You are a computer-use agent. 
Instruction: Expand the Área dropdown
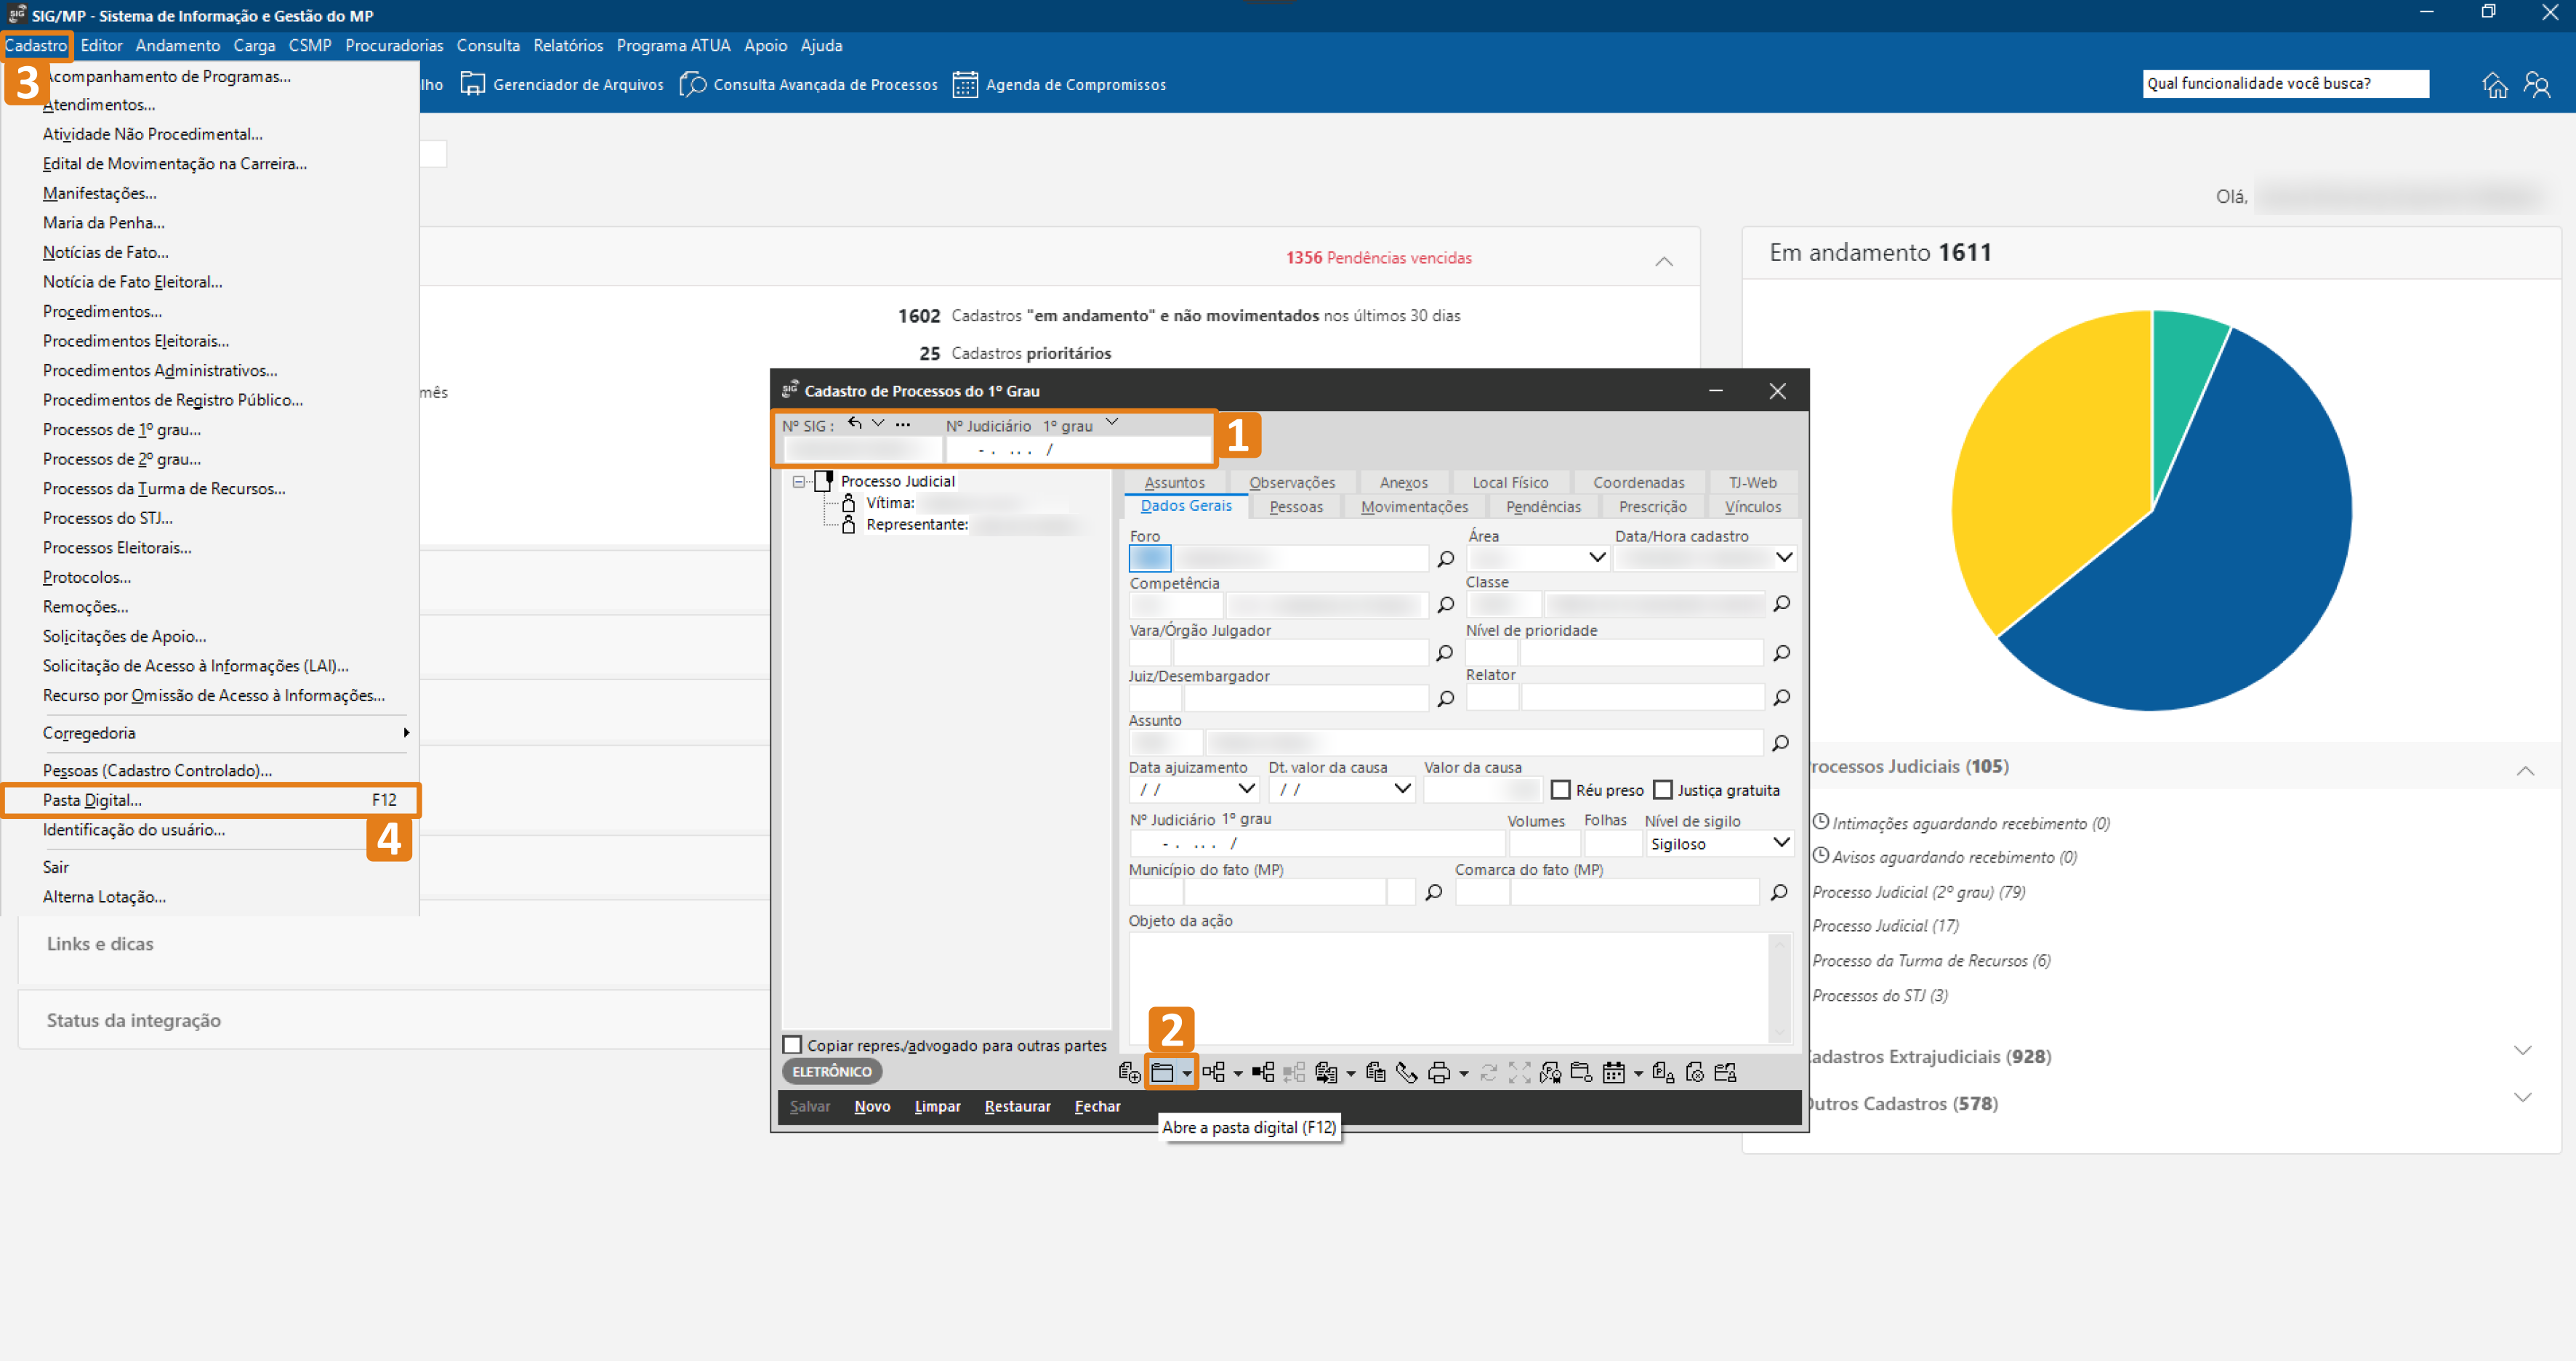pyautogui.click(x=1597, y=557)
